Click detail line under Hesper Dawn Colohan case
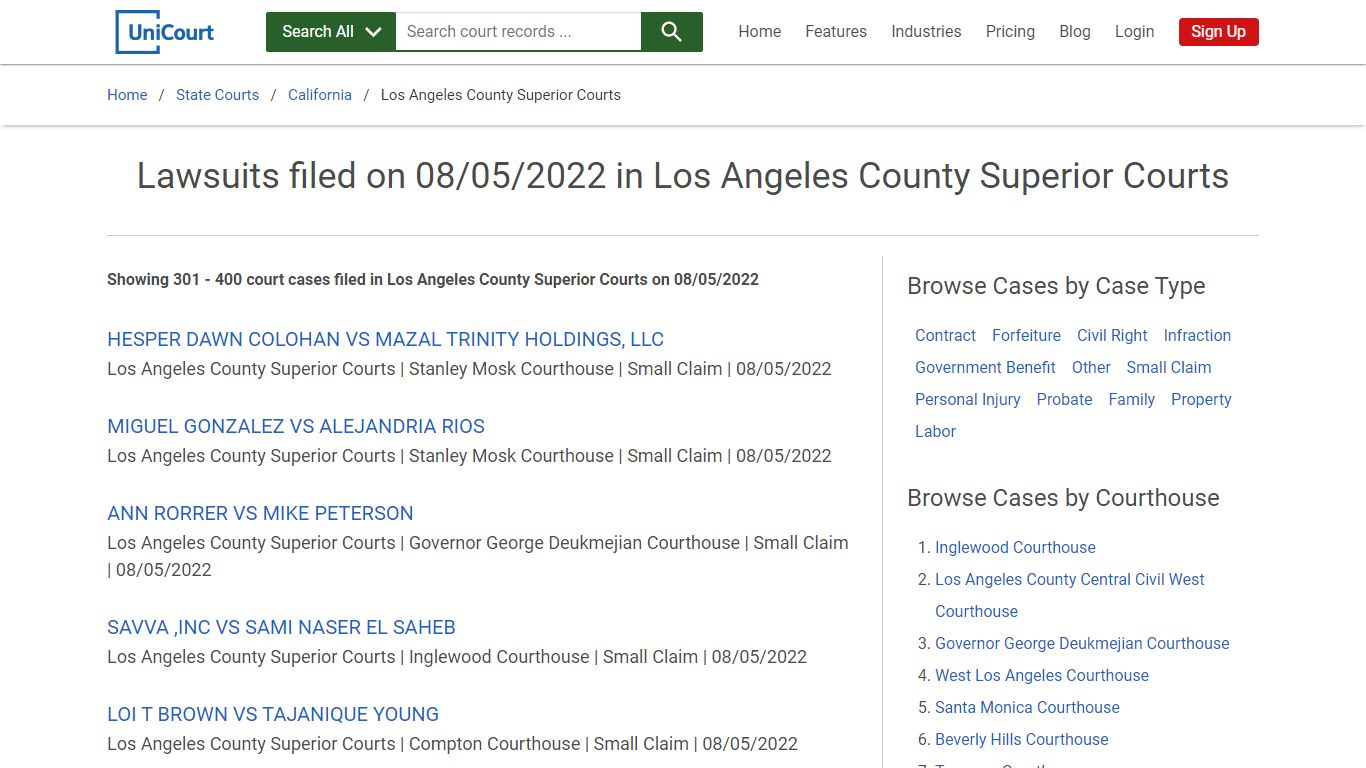 pos(469,369)
